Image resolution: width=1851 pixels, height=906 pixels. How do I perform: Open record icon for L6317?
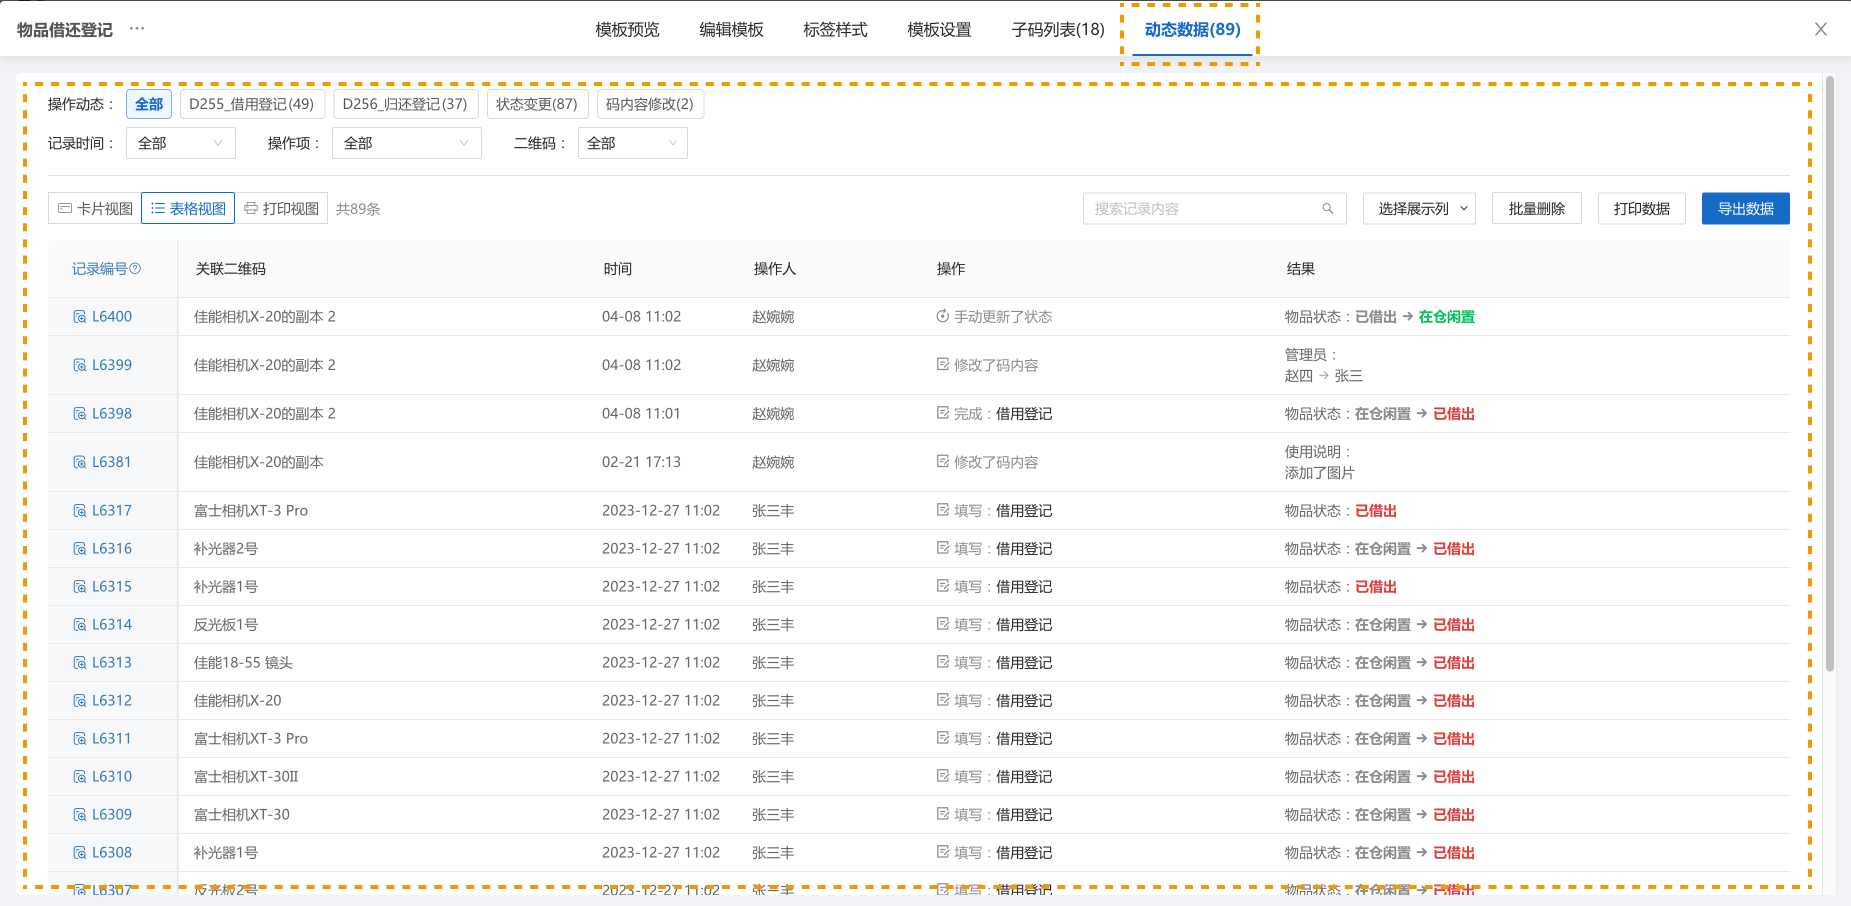80,511
